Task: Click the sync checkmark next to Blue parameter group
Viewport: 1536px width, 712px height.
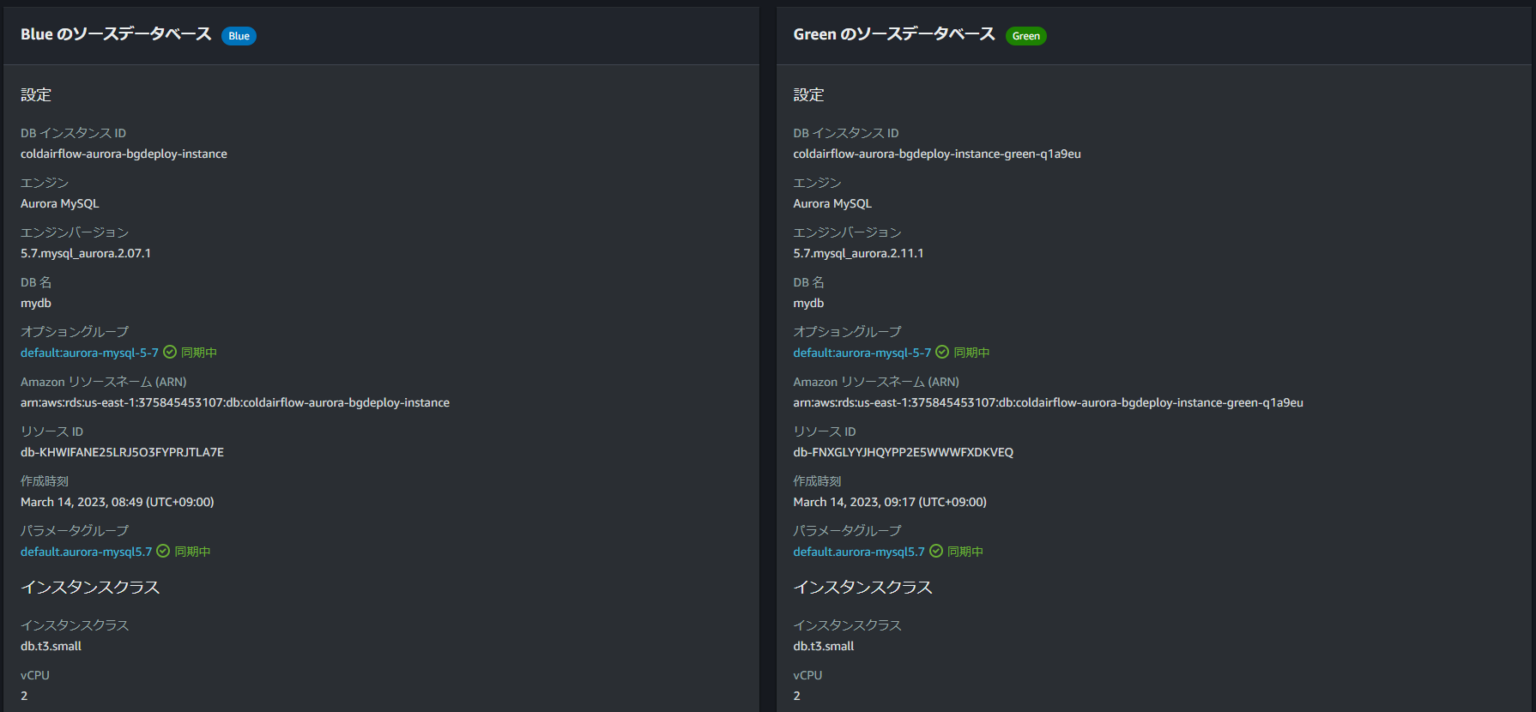Action: [x=162, y=551]
